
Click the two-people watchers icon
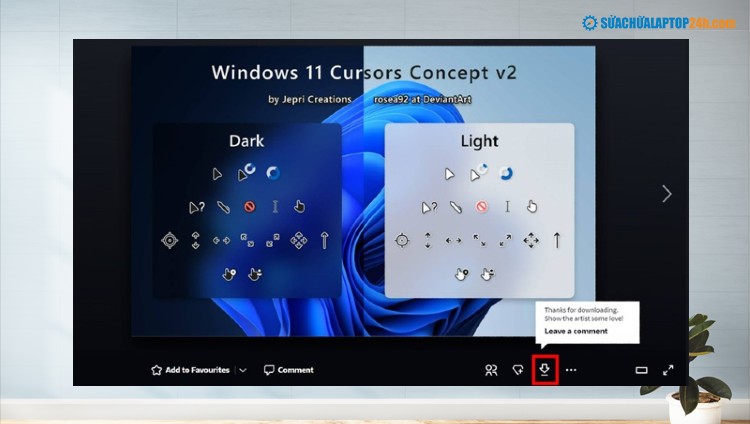[x=491, y=370]
